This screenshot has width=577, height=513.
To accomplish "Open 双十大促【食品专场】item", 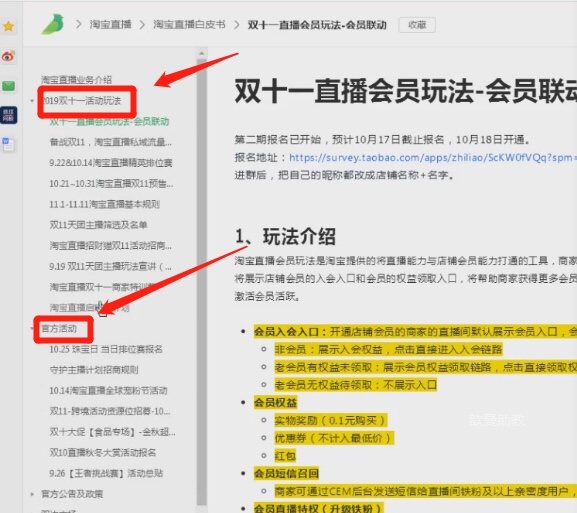I will (x=112, y=432).
